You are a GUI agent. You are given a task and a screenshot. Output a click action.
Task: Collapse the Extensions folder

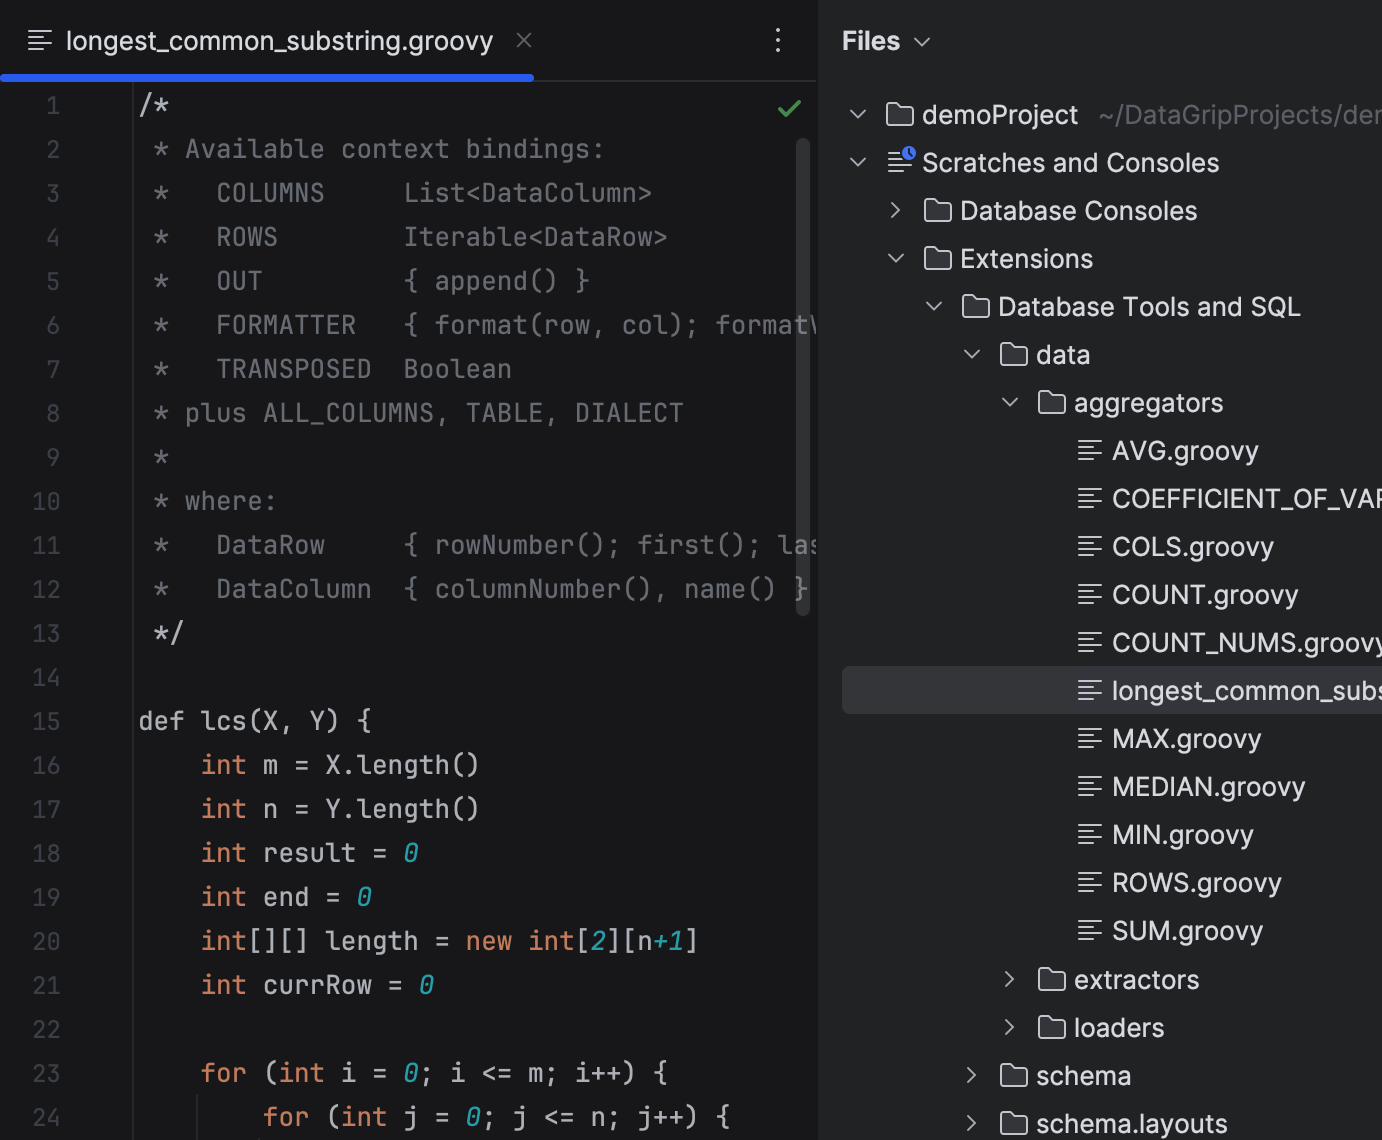point(895,258)
